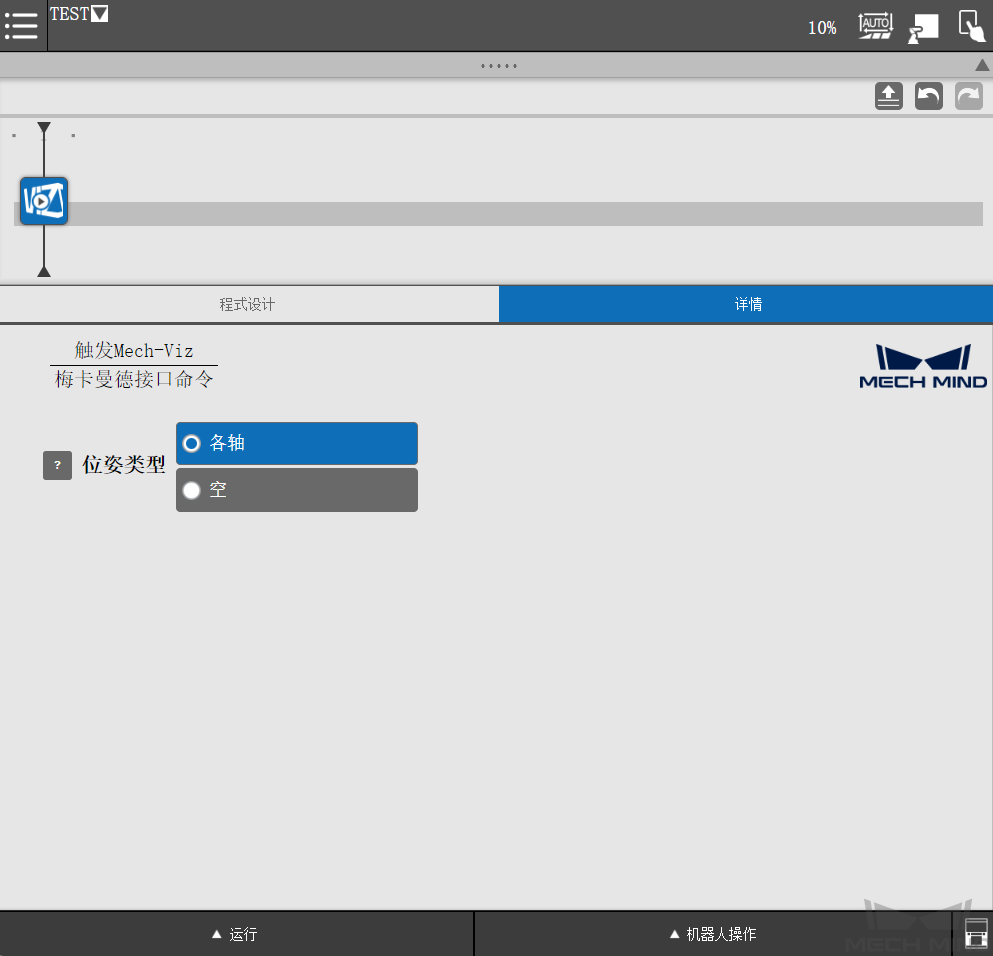Viewport: 993px width, 956px height.
Task: Open the on-screen keyboard icon
Action: (x=976, y=933)
